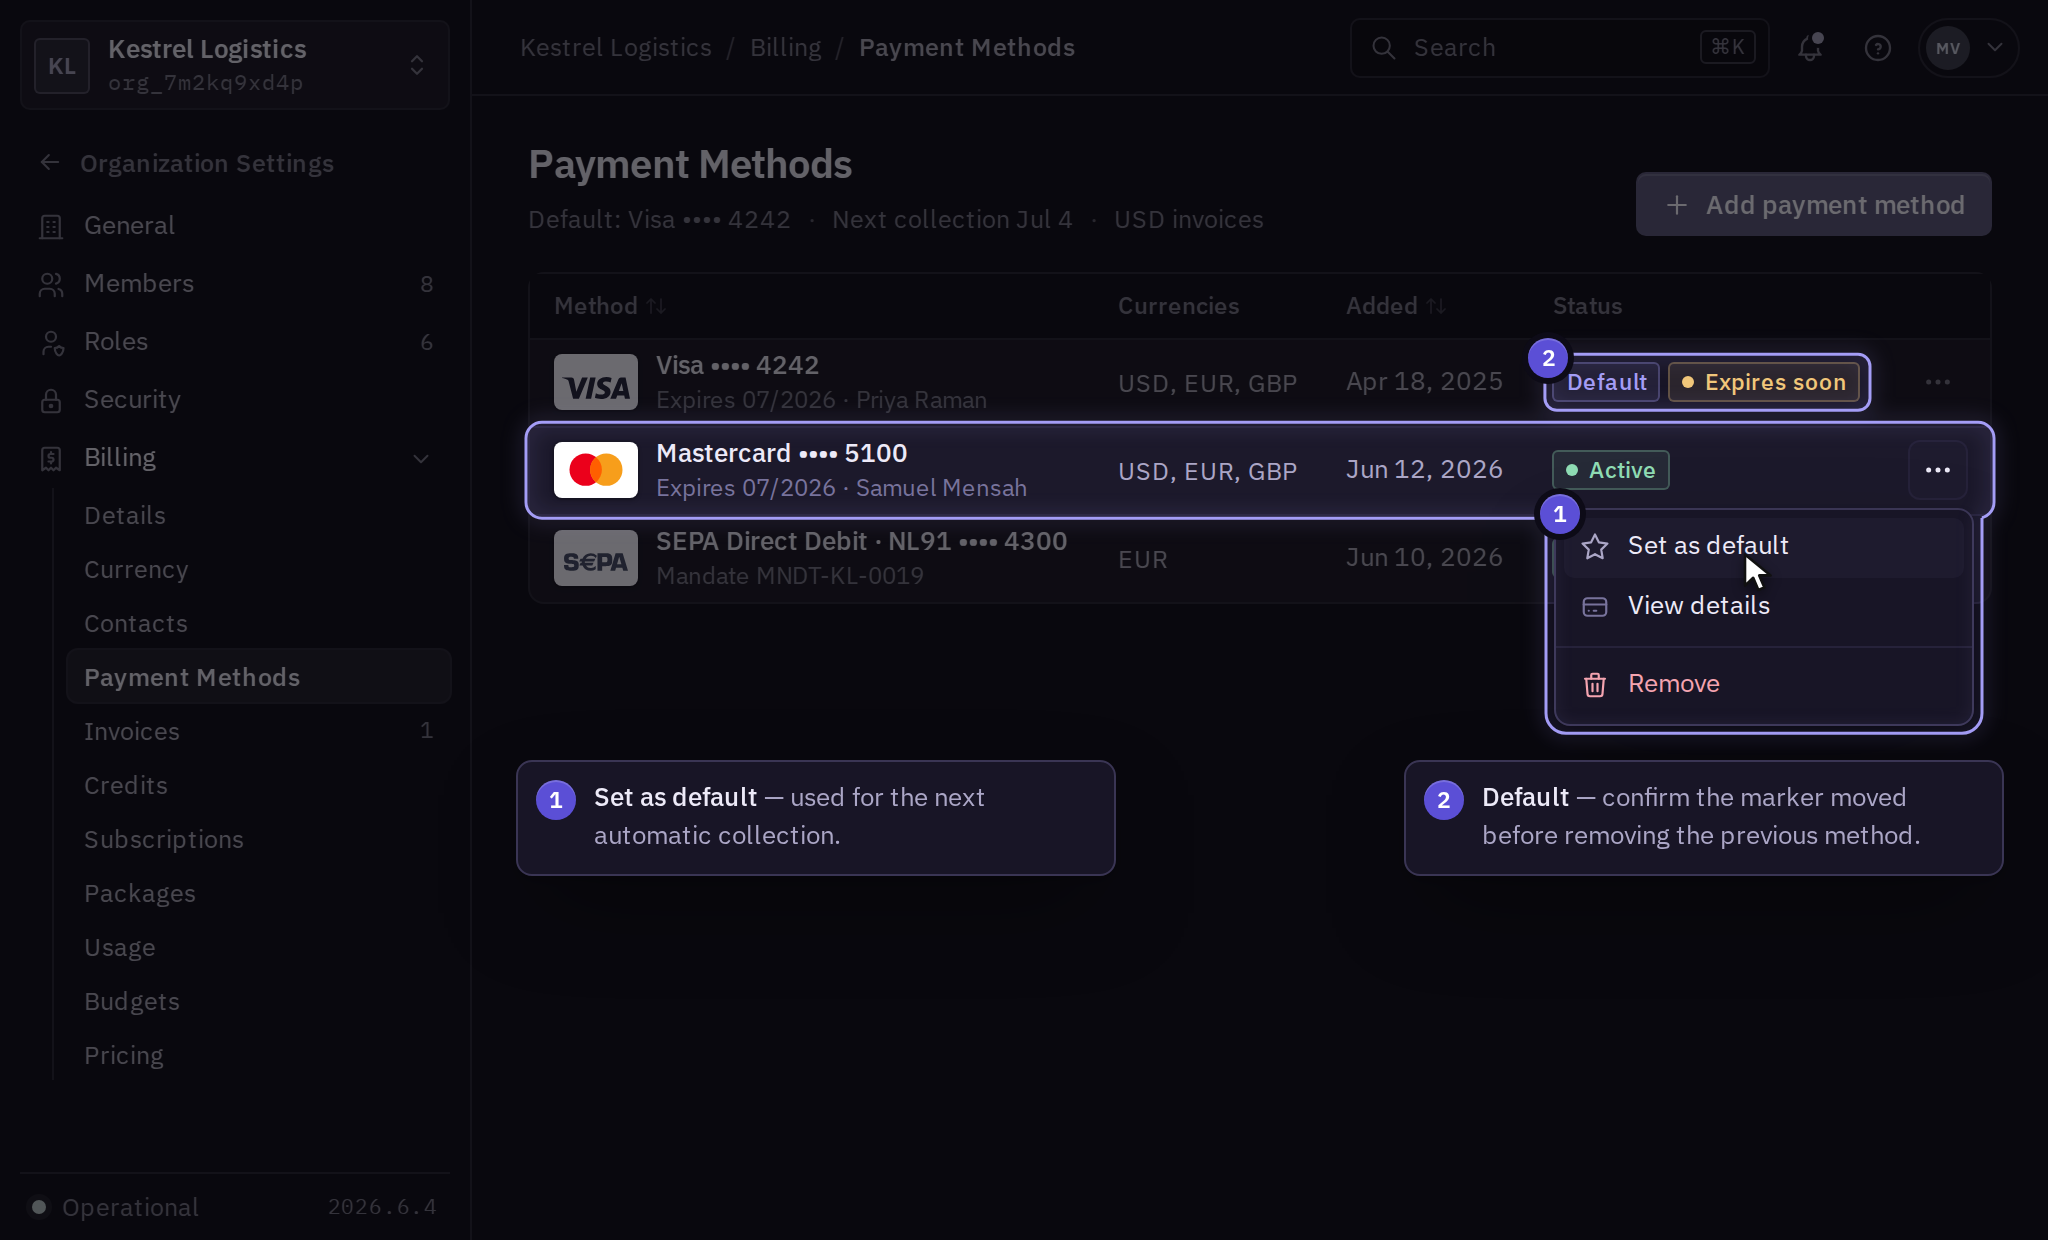The height and width of the screenshot is (1240, 2048).
Task: Open the more options menu for Visa row
Action: pyautogui.click(x=1938, y=382)
